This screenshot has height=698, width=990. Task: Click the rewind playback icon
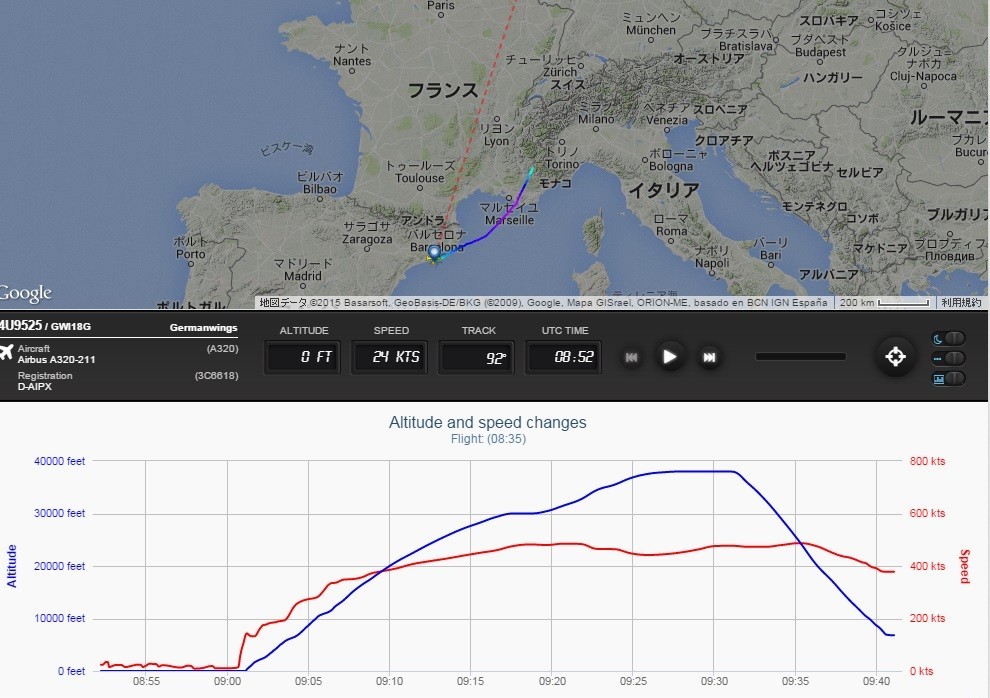pos(631,357)
